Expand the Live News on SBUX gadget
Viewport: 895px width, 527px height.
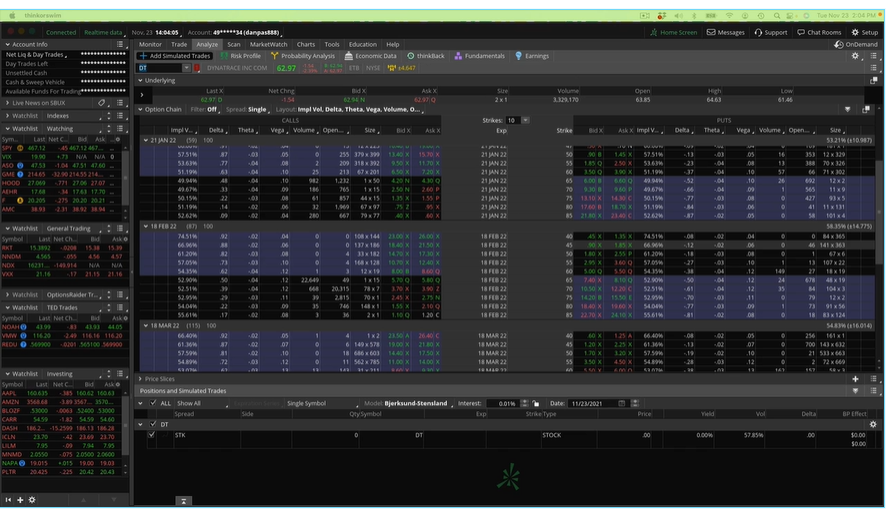point(7,103)
